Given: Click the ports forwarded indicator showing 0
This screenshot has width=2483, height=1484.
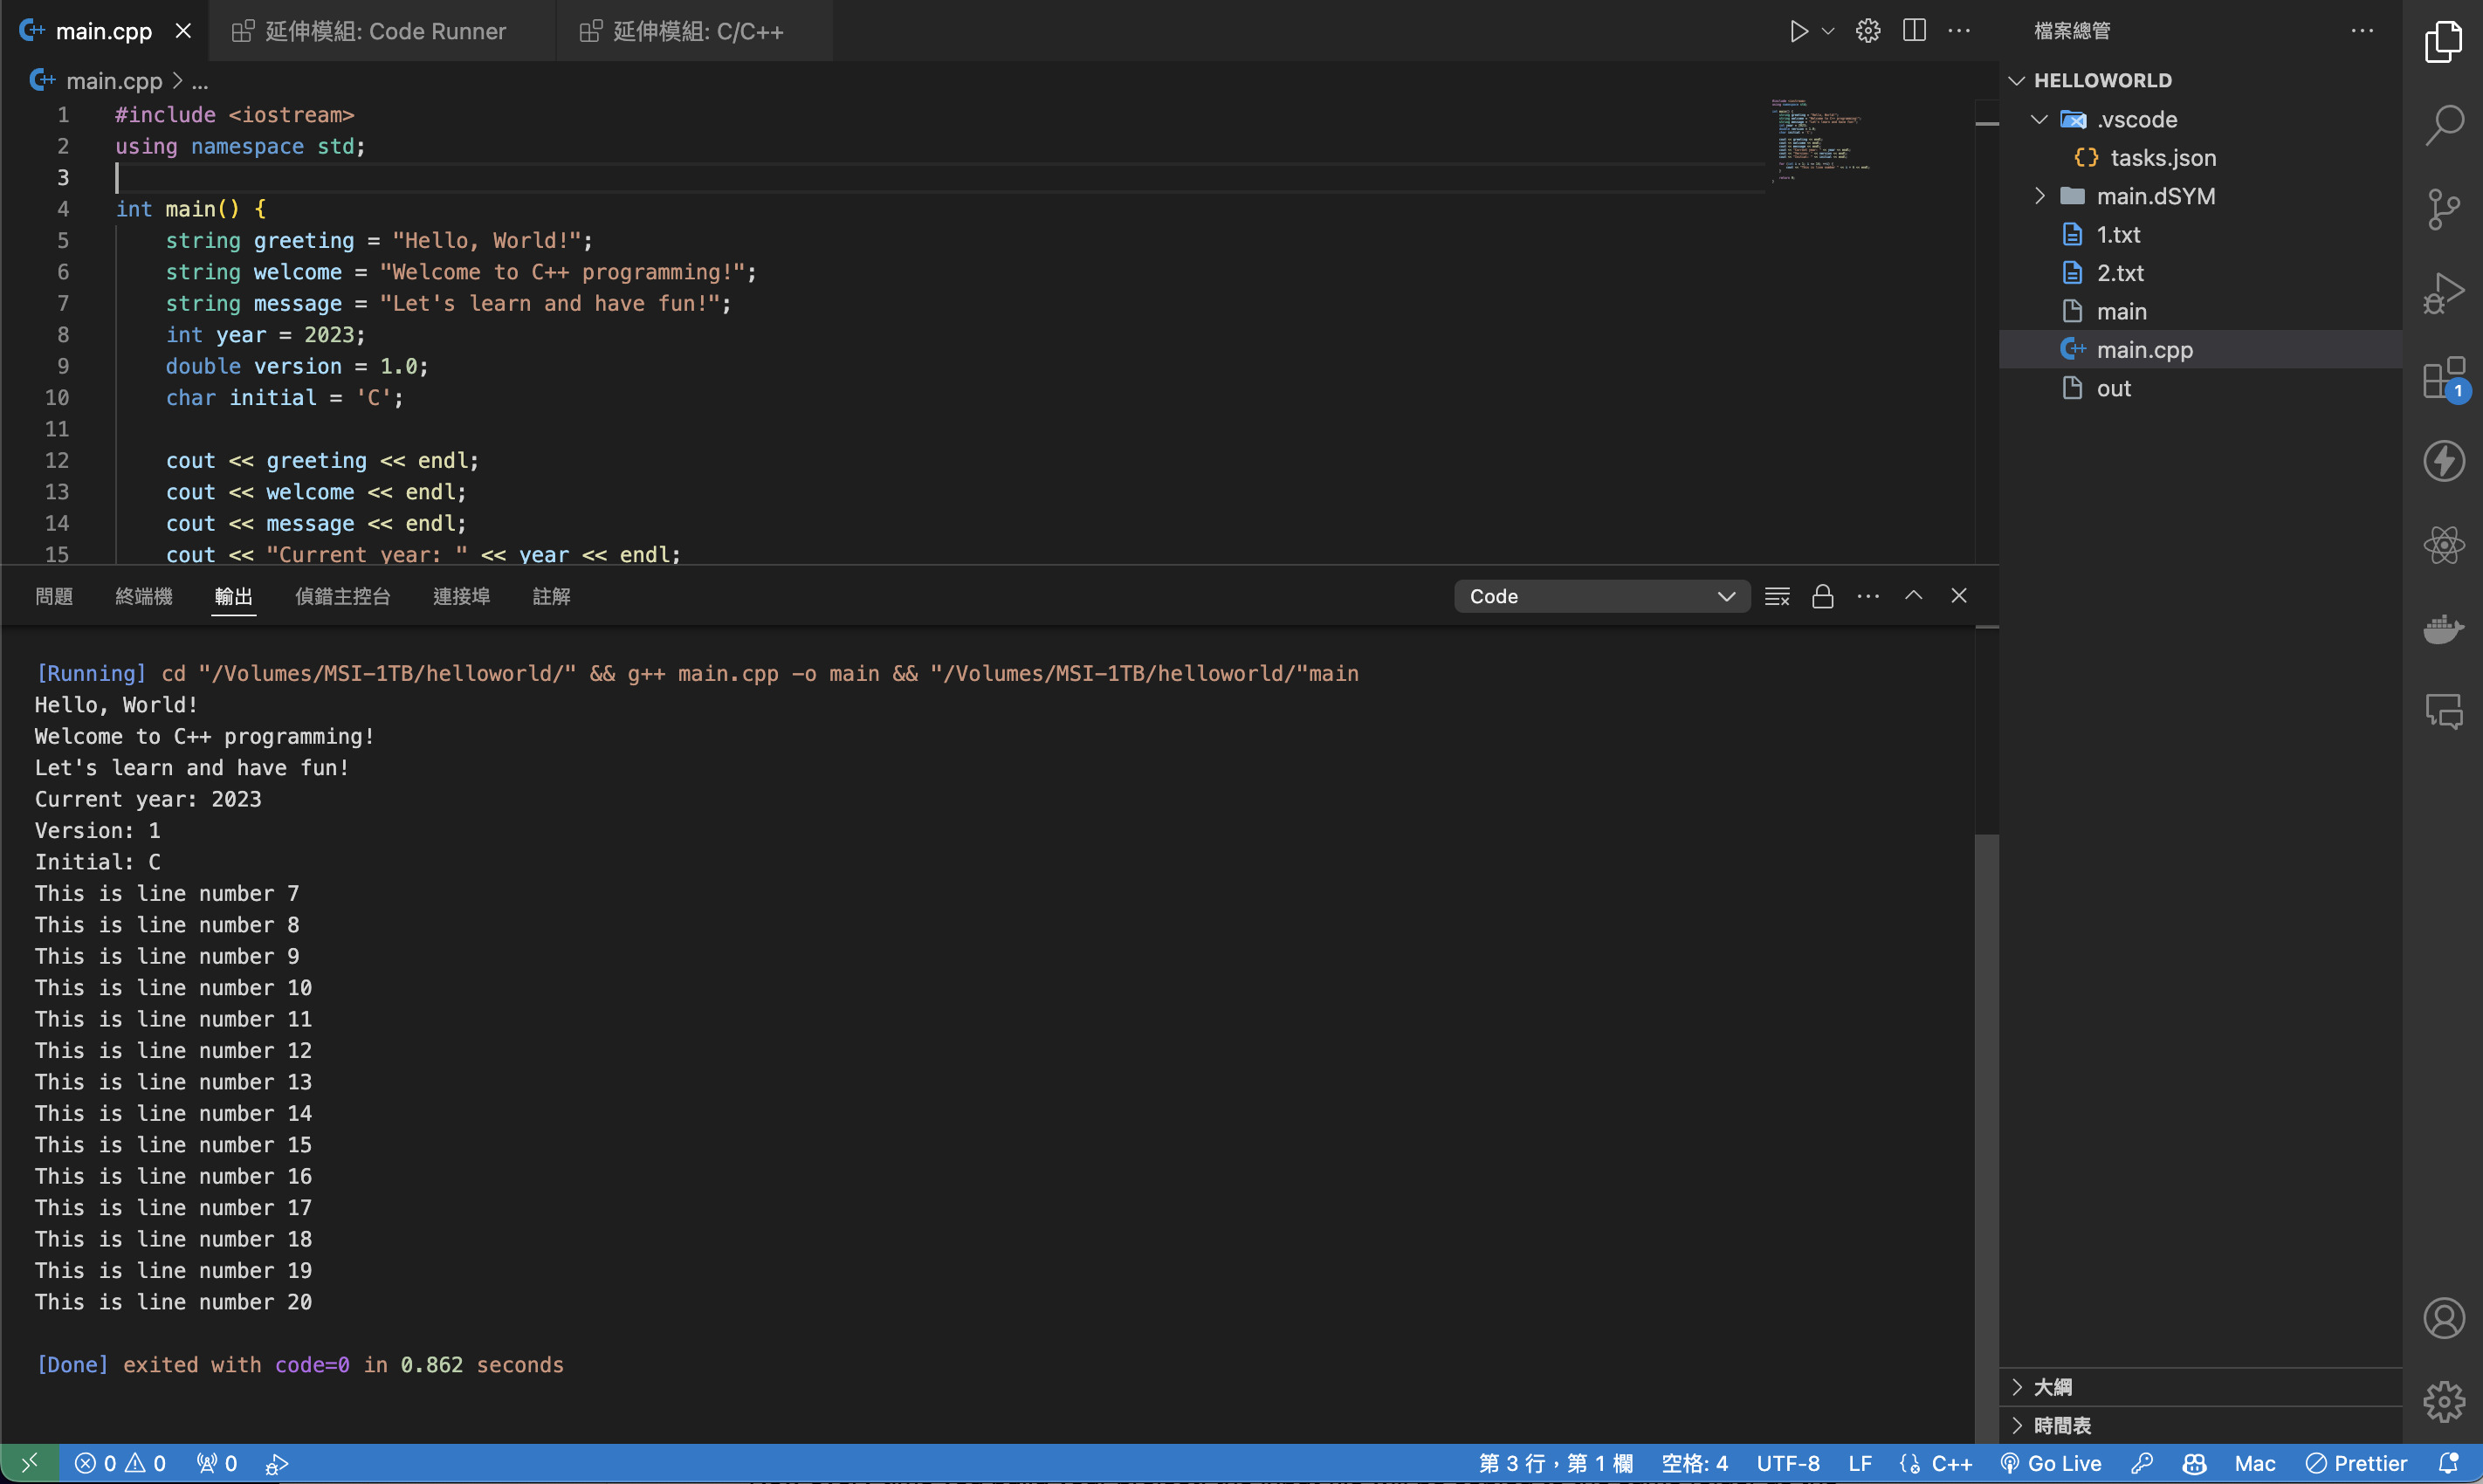Looking at the screenshot, I should coord(216,1463).
